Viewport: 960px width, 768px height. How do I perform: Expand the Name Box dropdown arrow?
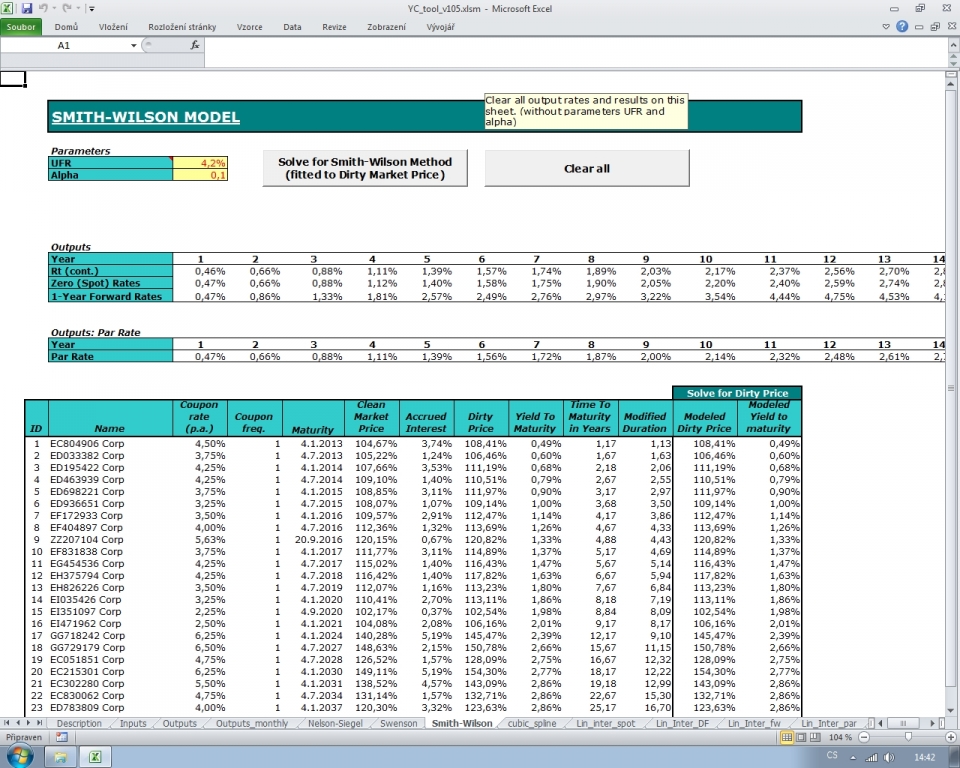[133, 45]
